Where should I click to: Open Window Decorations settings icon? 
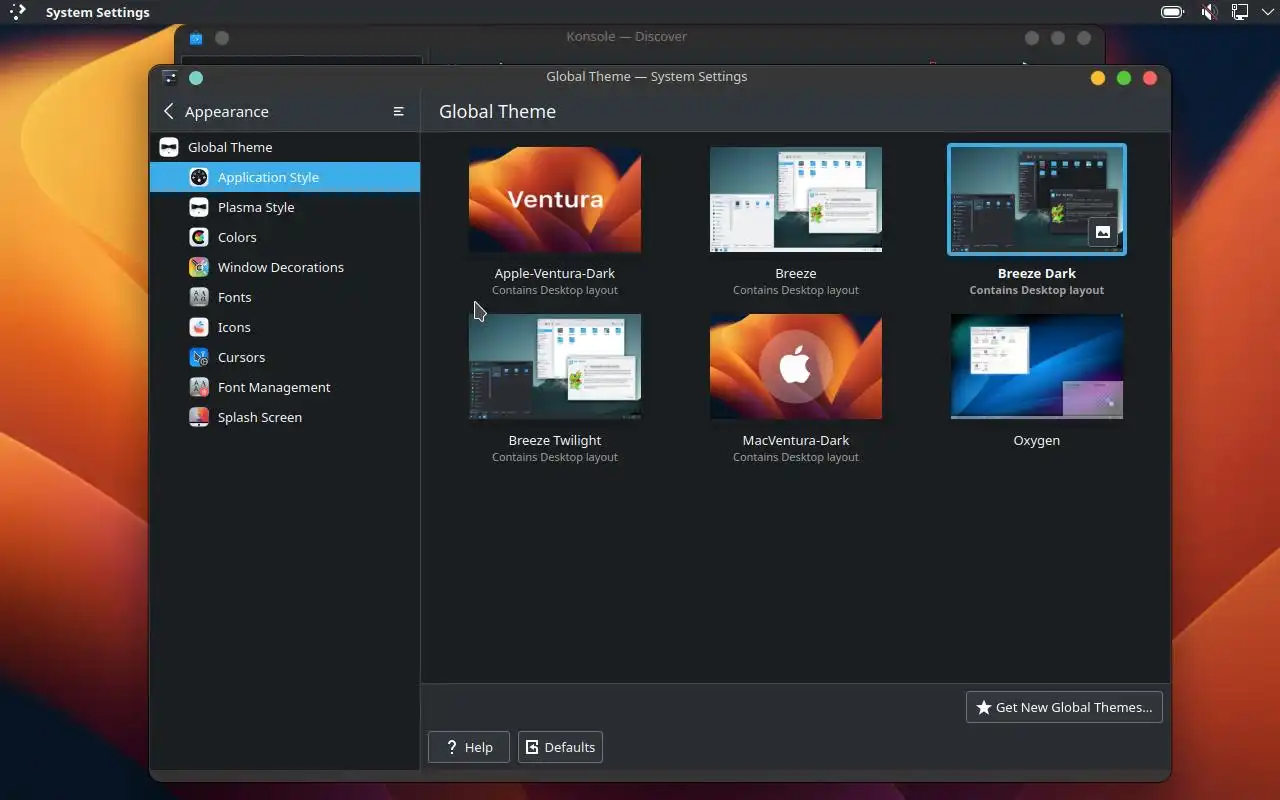point(199,267)
